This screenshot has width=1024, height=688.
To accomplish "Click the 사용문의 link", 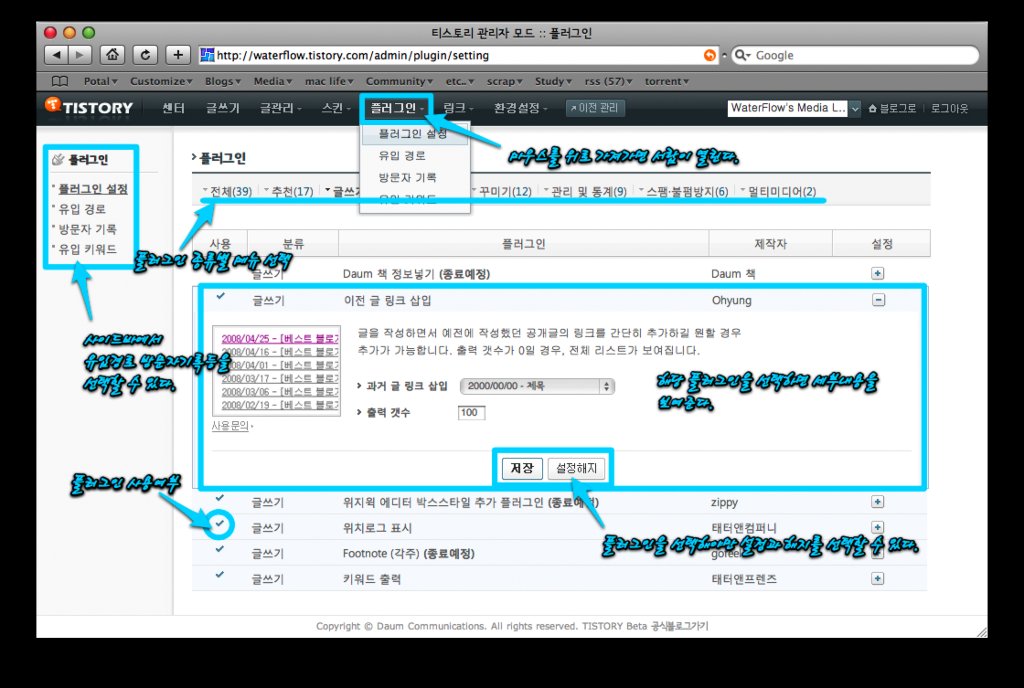I will (x=230, y=426).
